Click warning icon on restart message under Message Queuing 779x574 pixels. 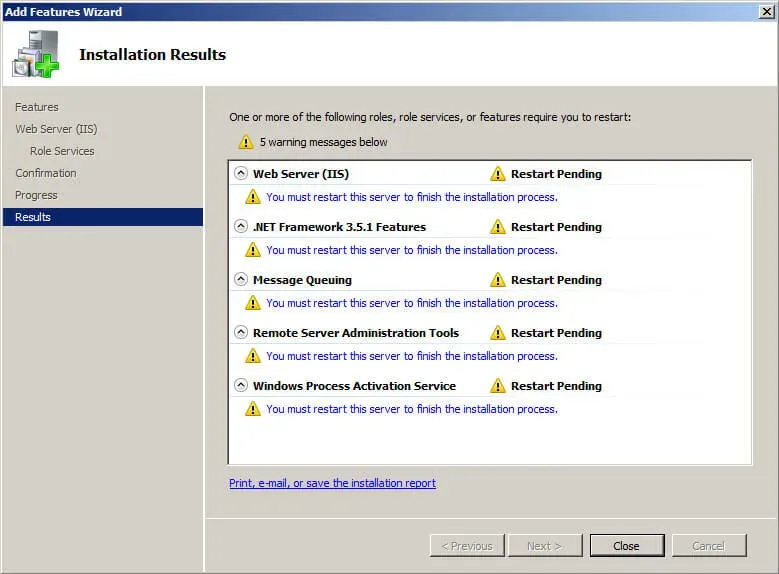(253, 303)
